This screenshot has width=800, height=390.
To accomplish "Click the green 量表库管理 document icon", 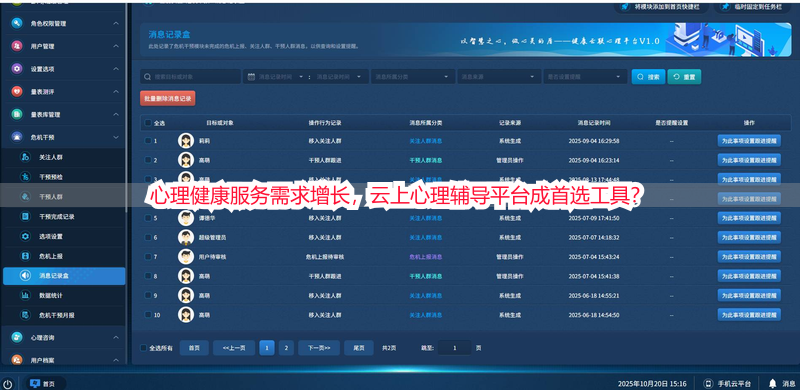I will point(17,114).
